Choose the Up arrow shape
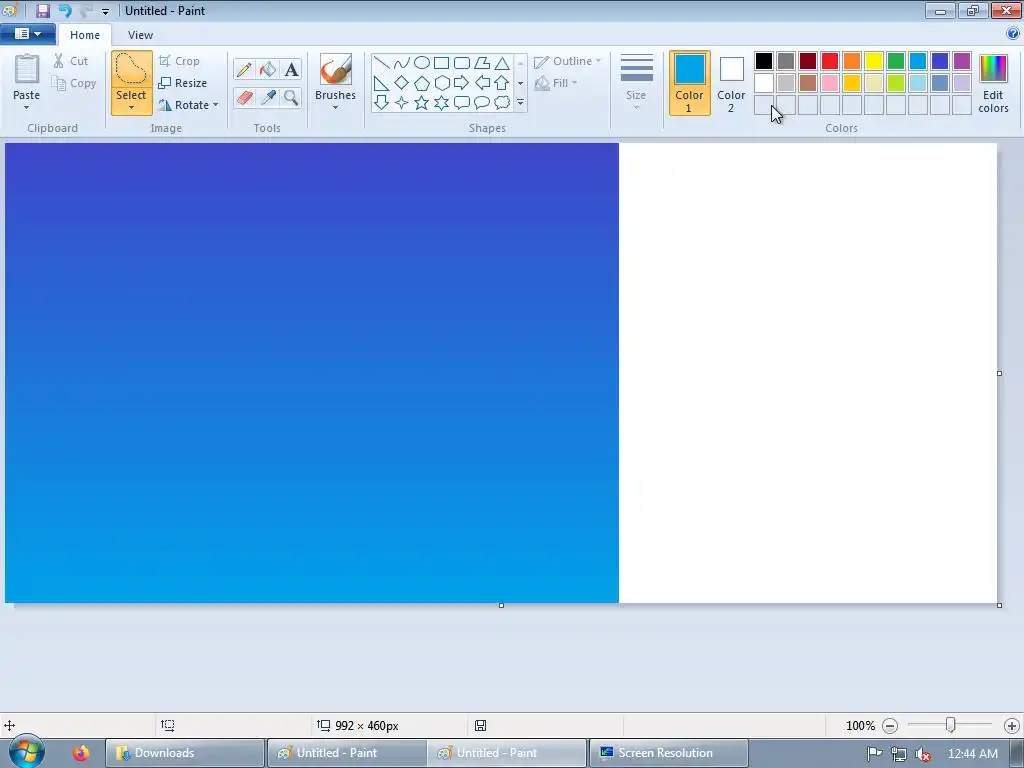Image resolution: width=1024 pixels, height=768 pixels. [502, 83]
